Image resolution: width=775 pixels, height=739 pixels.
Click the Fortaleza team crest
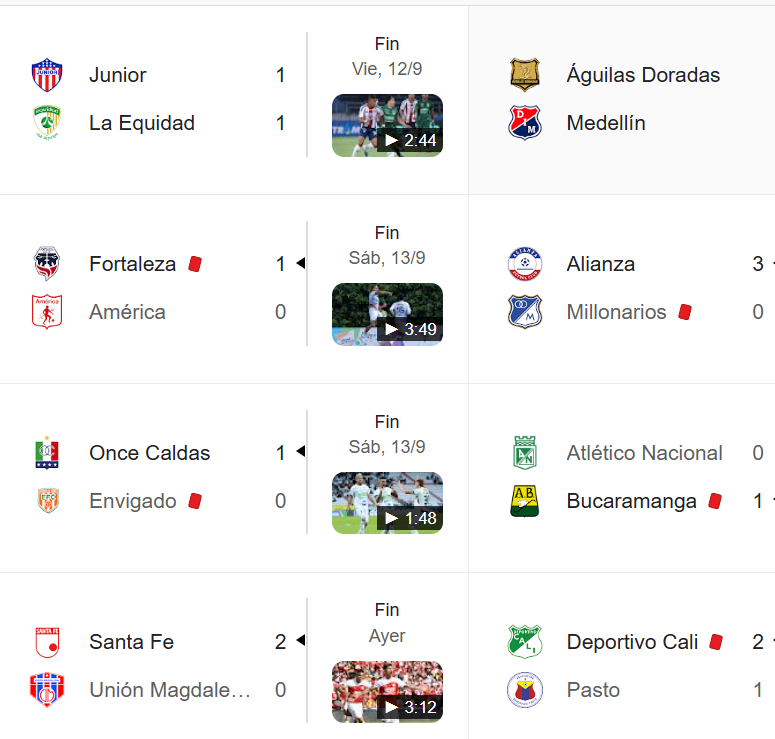(47, 263)
